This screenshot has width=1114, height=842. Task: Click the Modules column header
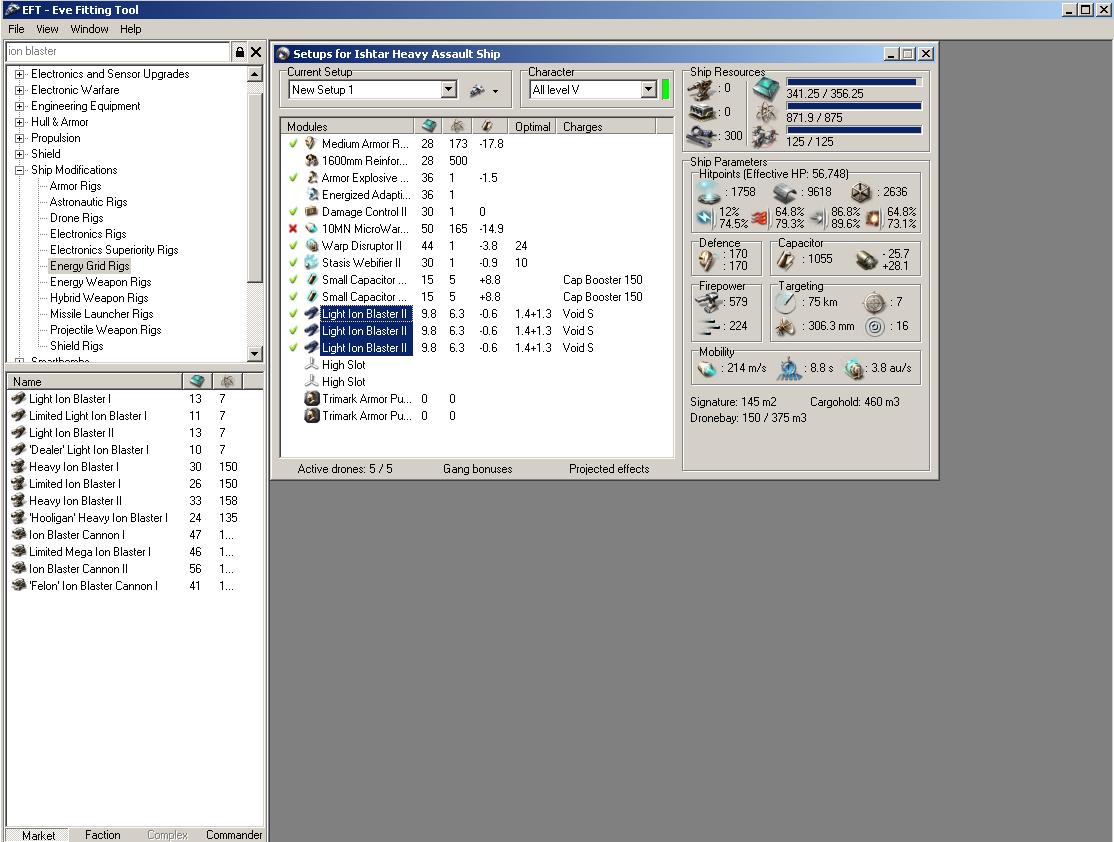tap(347, 126)
